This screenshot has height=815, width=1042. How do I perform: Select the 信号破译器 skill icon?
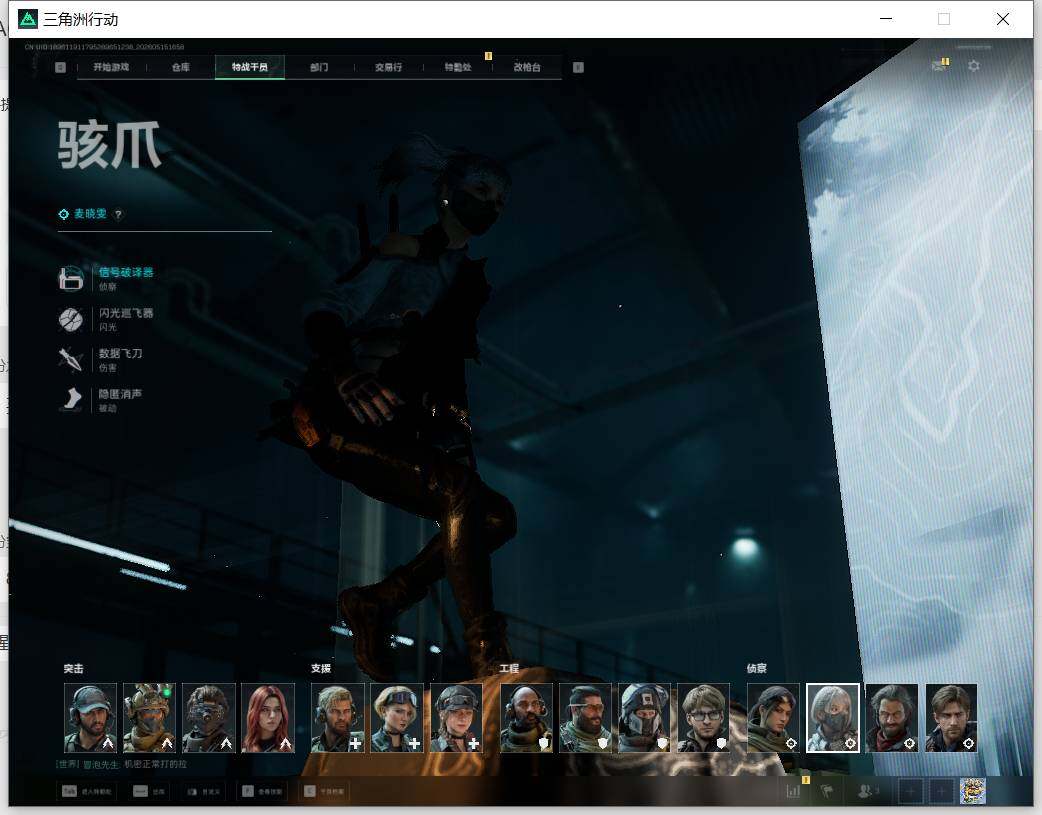[70, 279]
